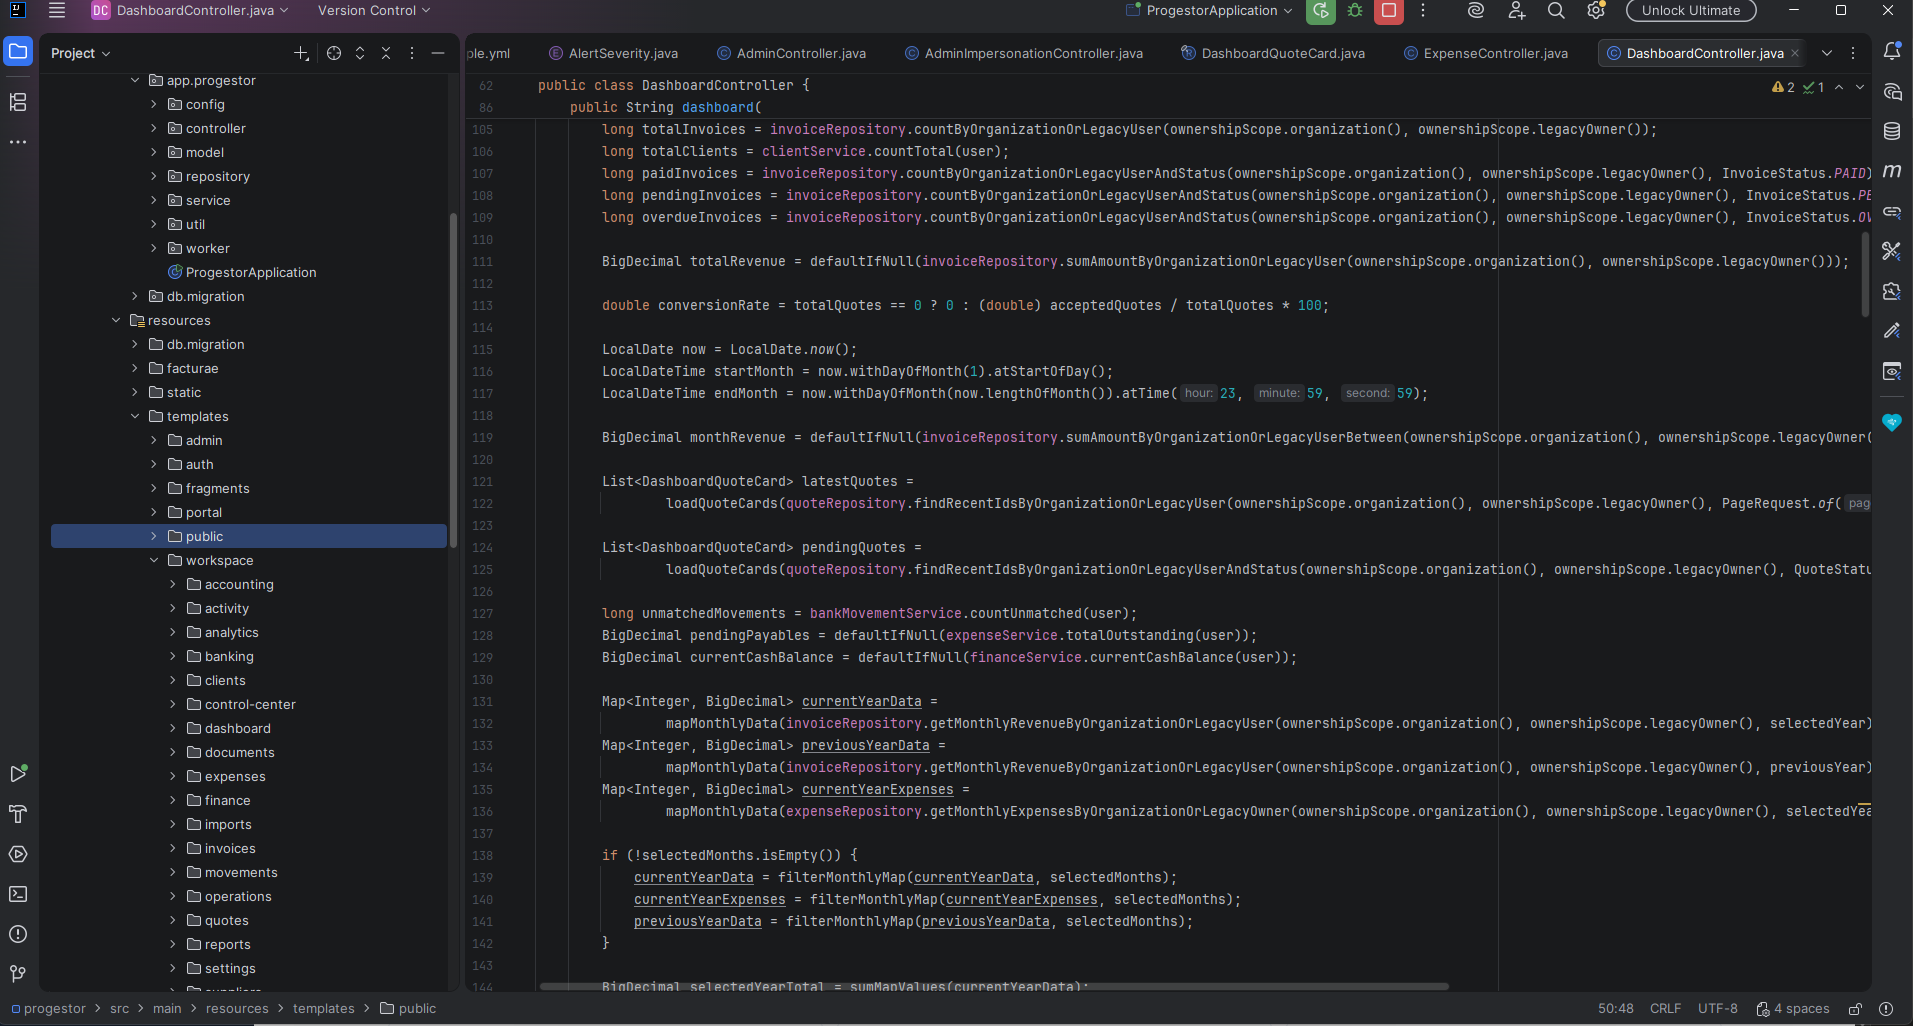The width and height of the screenshot is (1913, 1026).
Task: Collapse all in Project panel
Action: [x=386, y=53]
